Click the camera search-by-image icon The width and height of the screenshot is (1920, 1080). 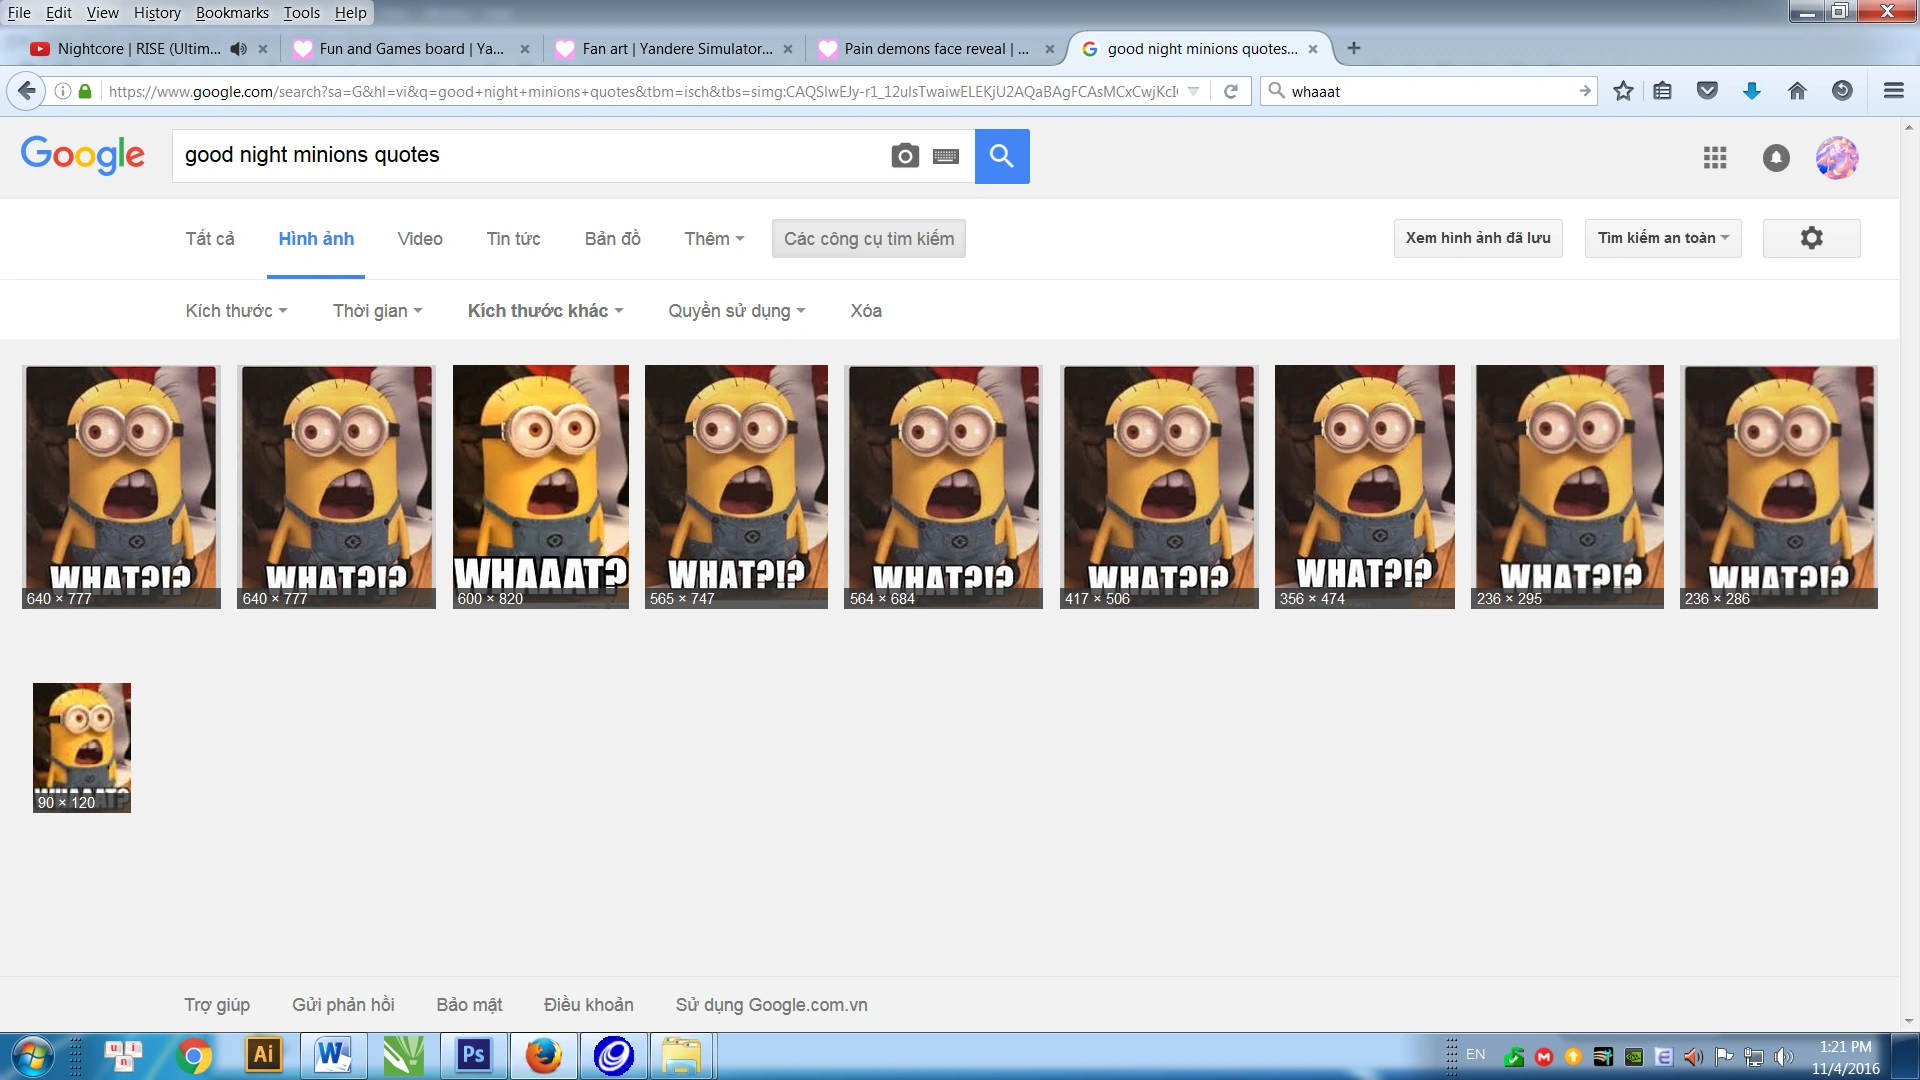click(904, 156)
